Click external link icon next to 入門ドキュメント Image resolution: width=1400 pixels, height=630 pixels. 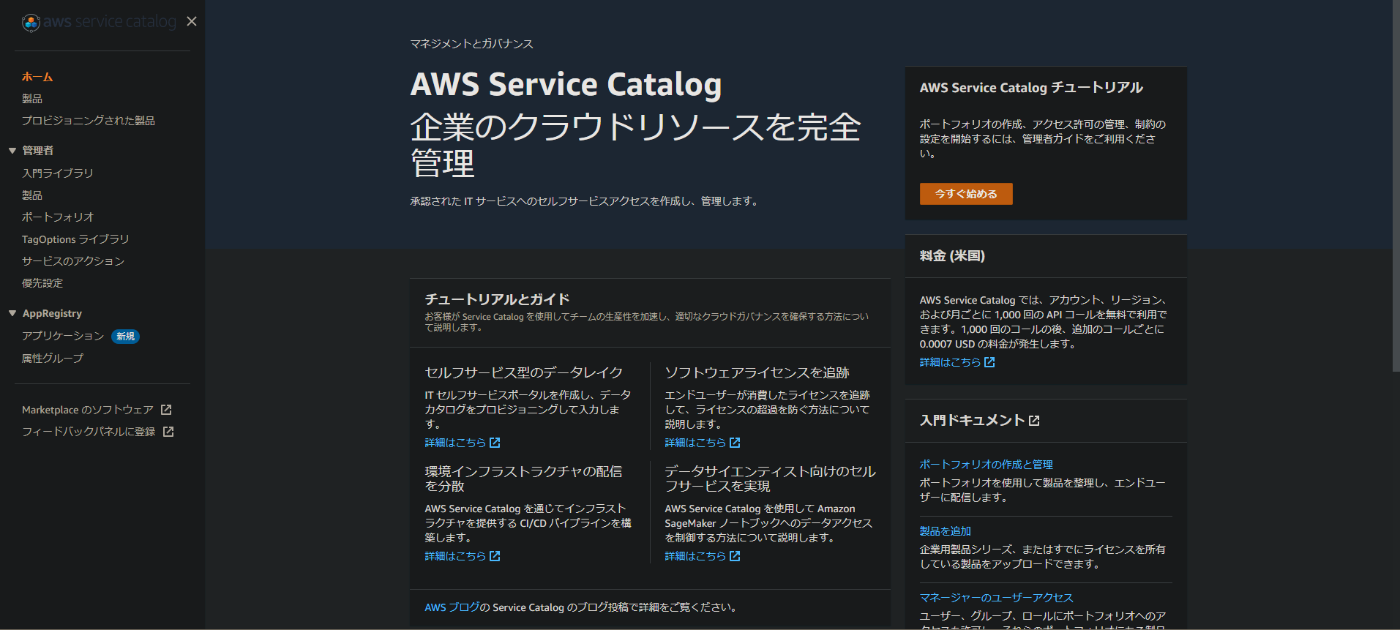coord(1034,421)
